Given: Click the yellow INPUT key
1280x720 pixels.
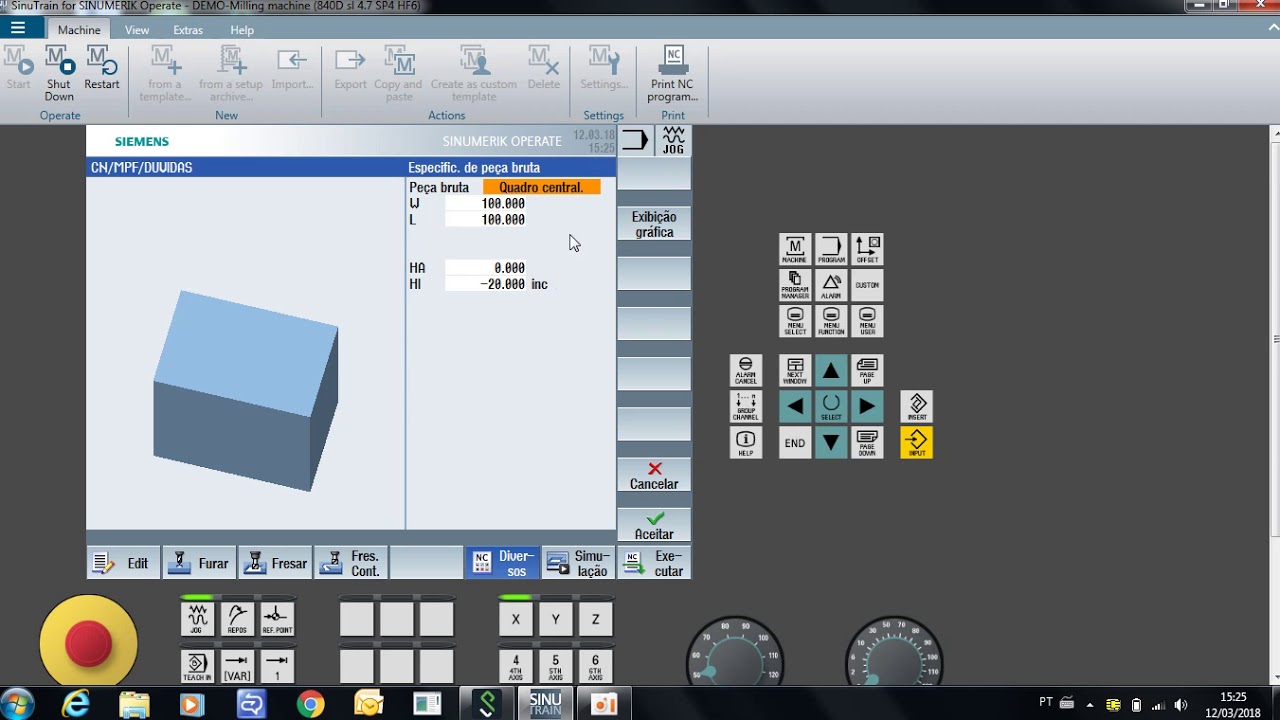Looking at the screenshot, I should click(917, 443).
